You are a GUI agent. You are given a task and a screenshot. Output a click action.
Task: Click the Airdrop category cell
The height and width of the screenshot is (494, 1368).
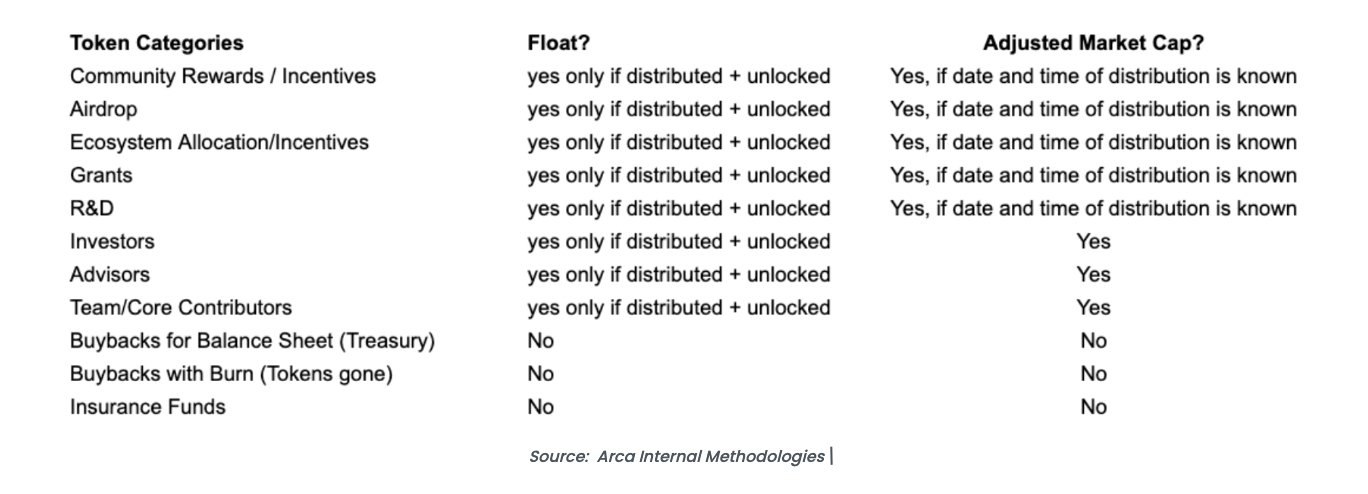(x=103, y=109)
